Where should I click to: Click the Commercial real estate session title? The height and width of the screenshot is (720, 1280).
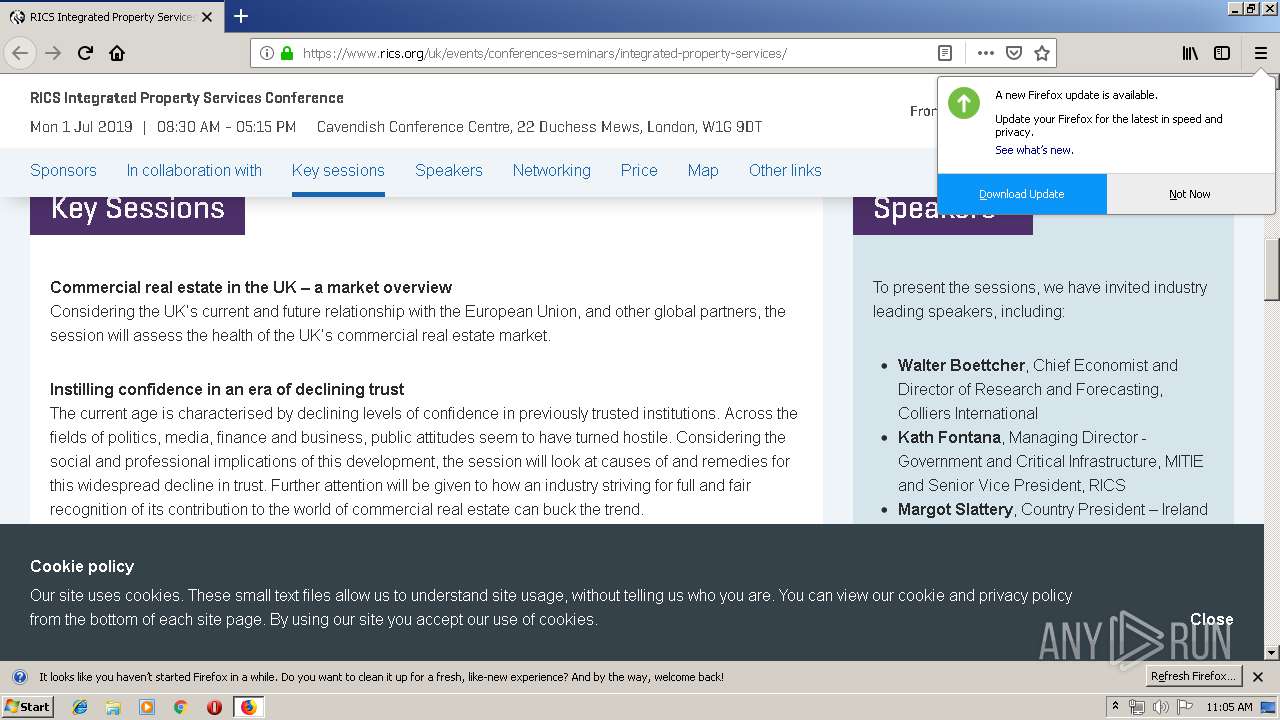(x=251, y=287)
